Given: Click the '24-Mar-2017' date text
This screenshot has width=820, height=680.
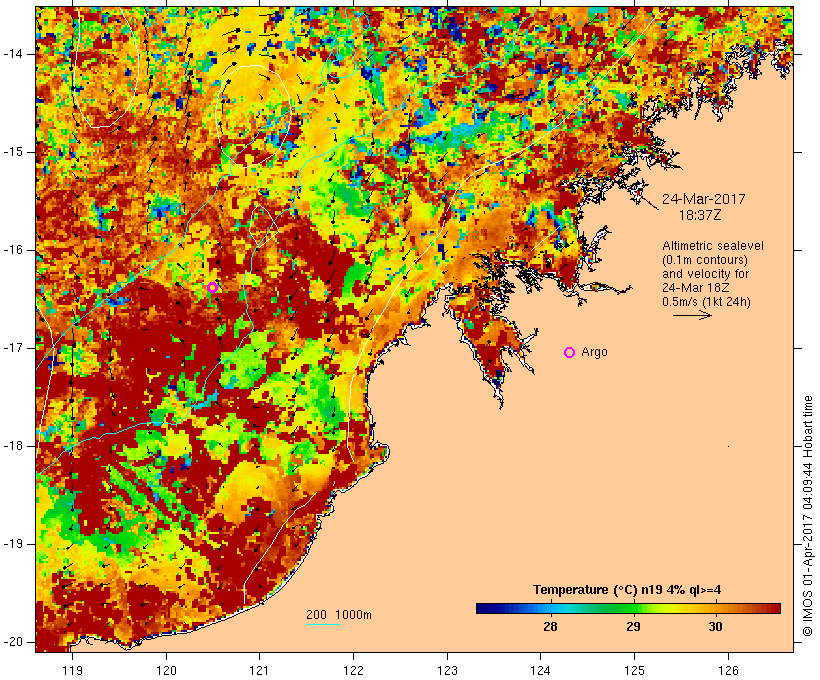Looking at the screenshot, I should click(x=703, y=199).
